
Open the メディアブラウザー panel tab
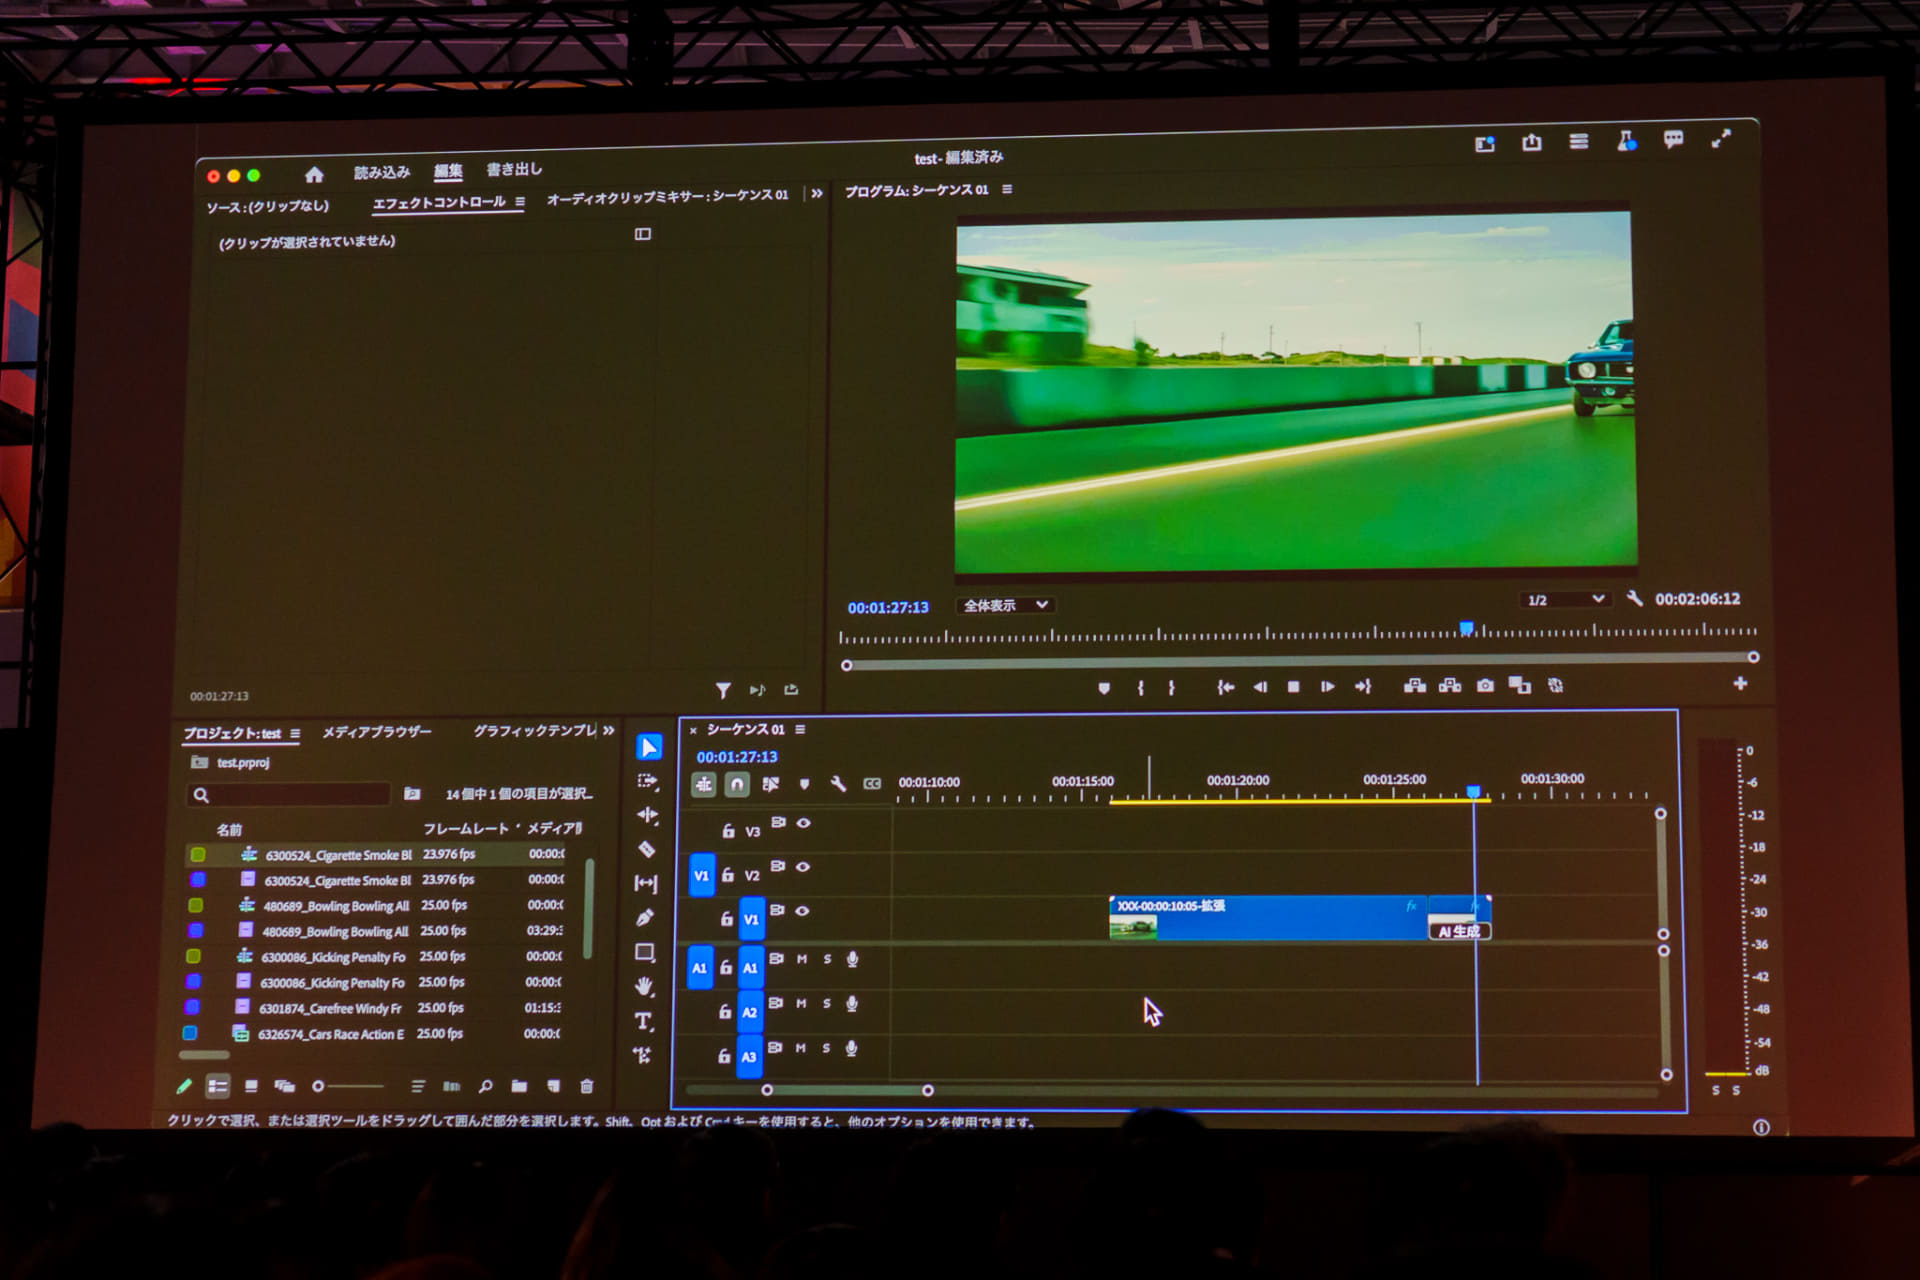click(375, 731)
